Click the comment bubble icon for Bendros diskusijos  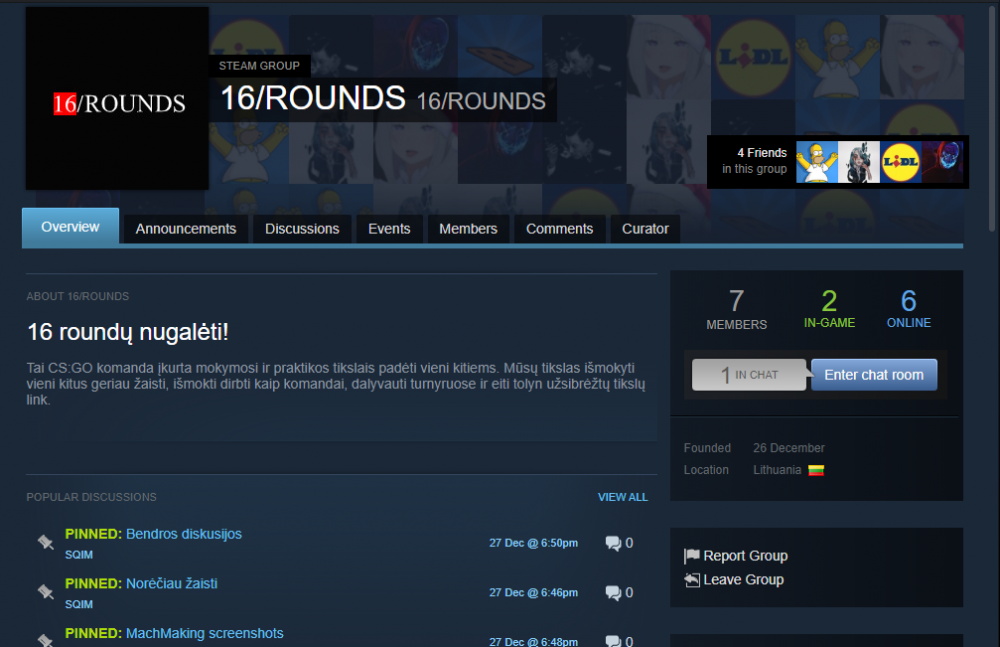pos(613,543)
